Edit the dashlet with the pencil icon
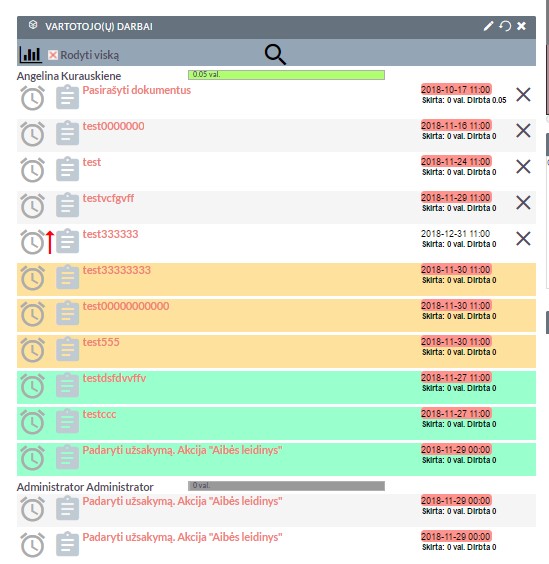The image size is (549, 564). coord(488,26)
